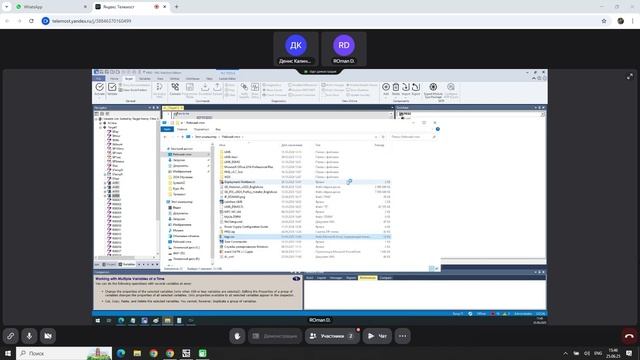Click the browser address bar
Image resolution: width=640 pixels, height=360 pixels.
318,21
